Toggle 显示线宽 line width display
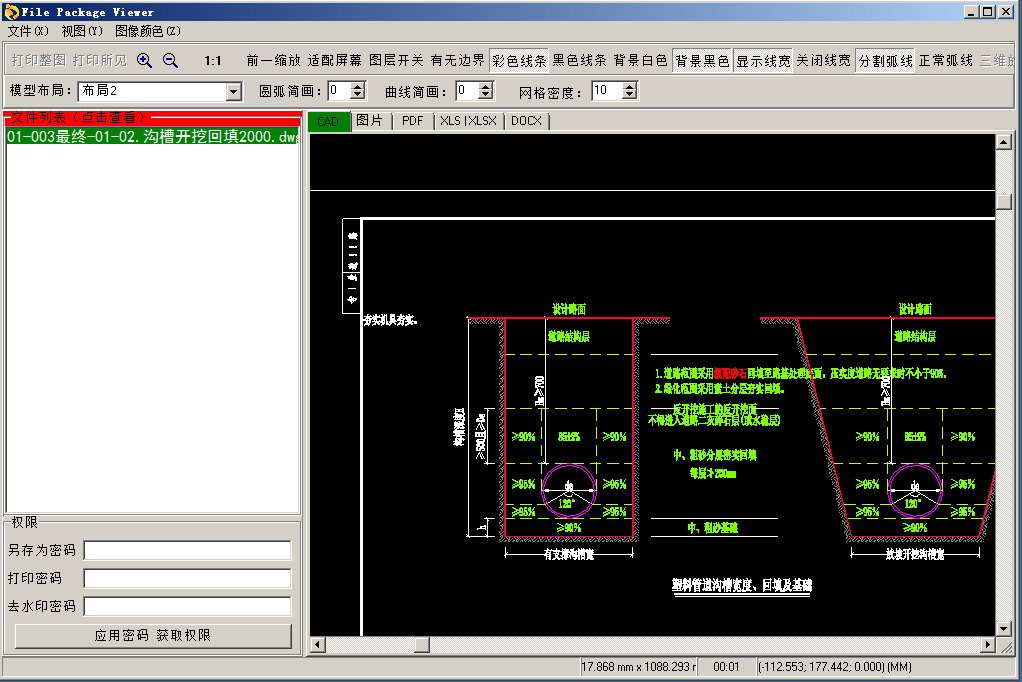This screenshot has height=682, width=1022. pyautogui.click(x=763, y=60)
